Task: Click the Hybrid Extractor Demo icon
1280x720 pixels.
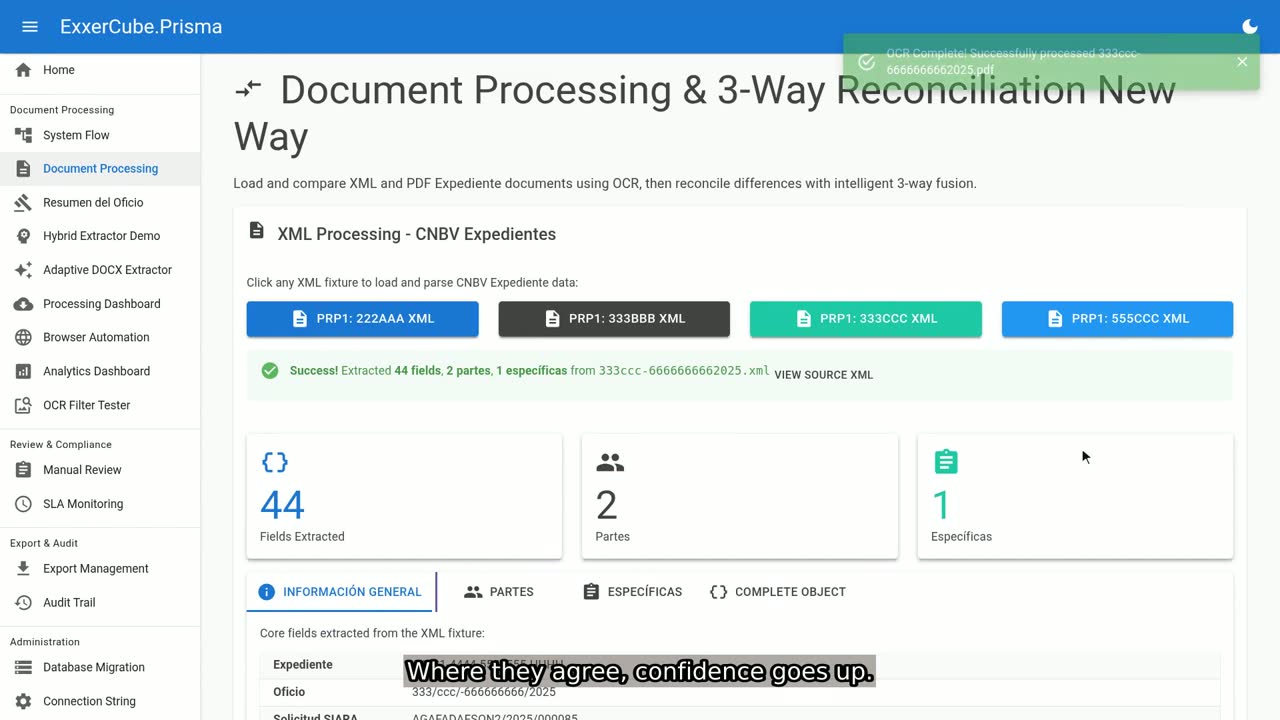Action: click(23, 236)
